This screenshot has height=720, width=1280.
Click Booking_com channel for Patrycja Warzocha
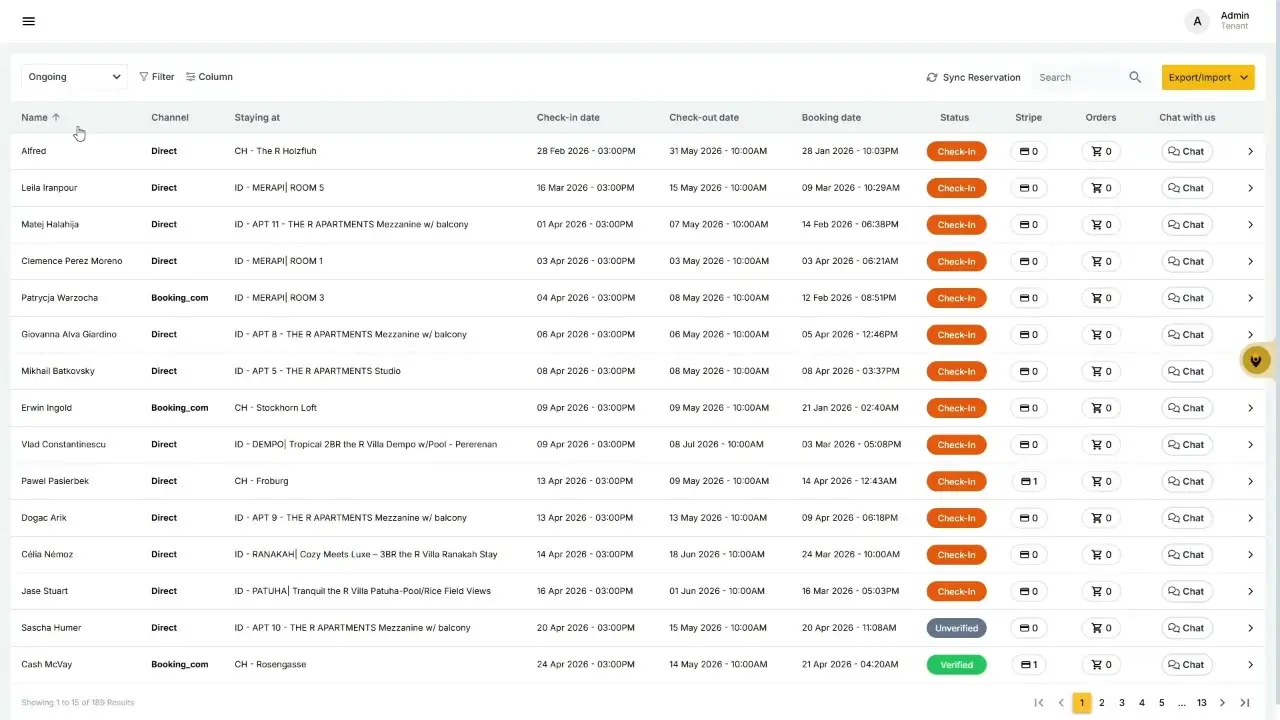(180, 298)
